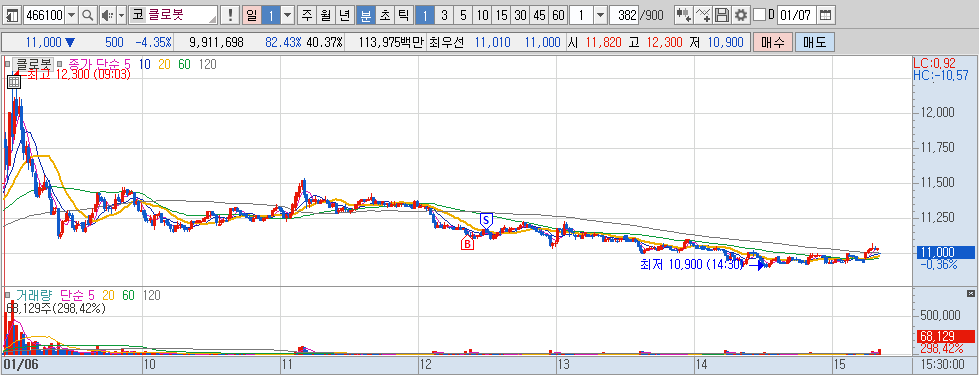Click the small square before 클로봇 label
Viewport: 979px width, 375px height.
pyautogui.click(x=7, y=64)
